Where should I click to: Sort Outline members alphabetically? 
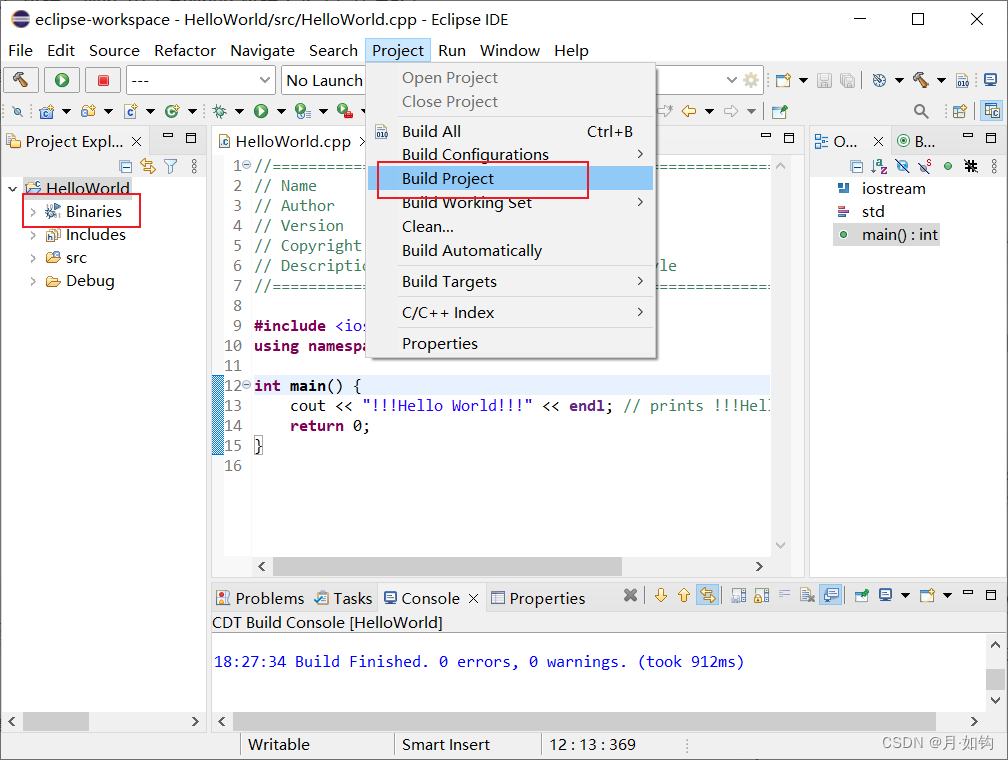tap(878, 165)
